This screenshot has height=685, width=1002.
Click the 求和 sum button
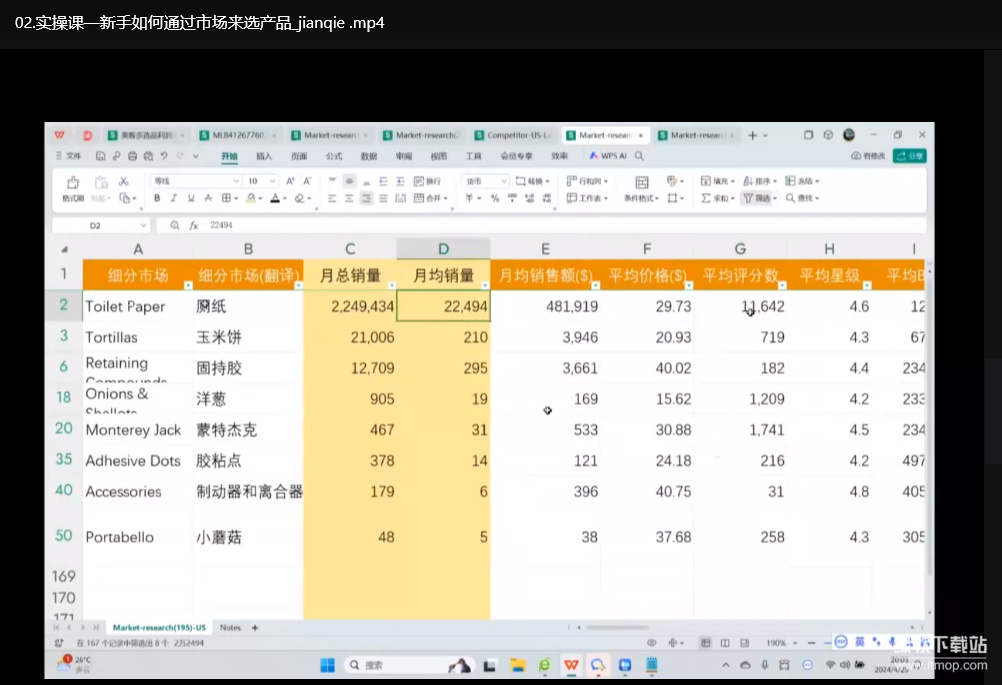coord(718,198)
